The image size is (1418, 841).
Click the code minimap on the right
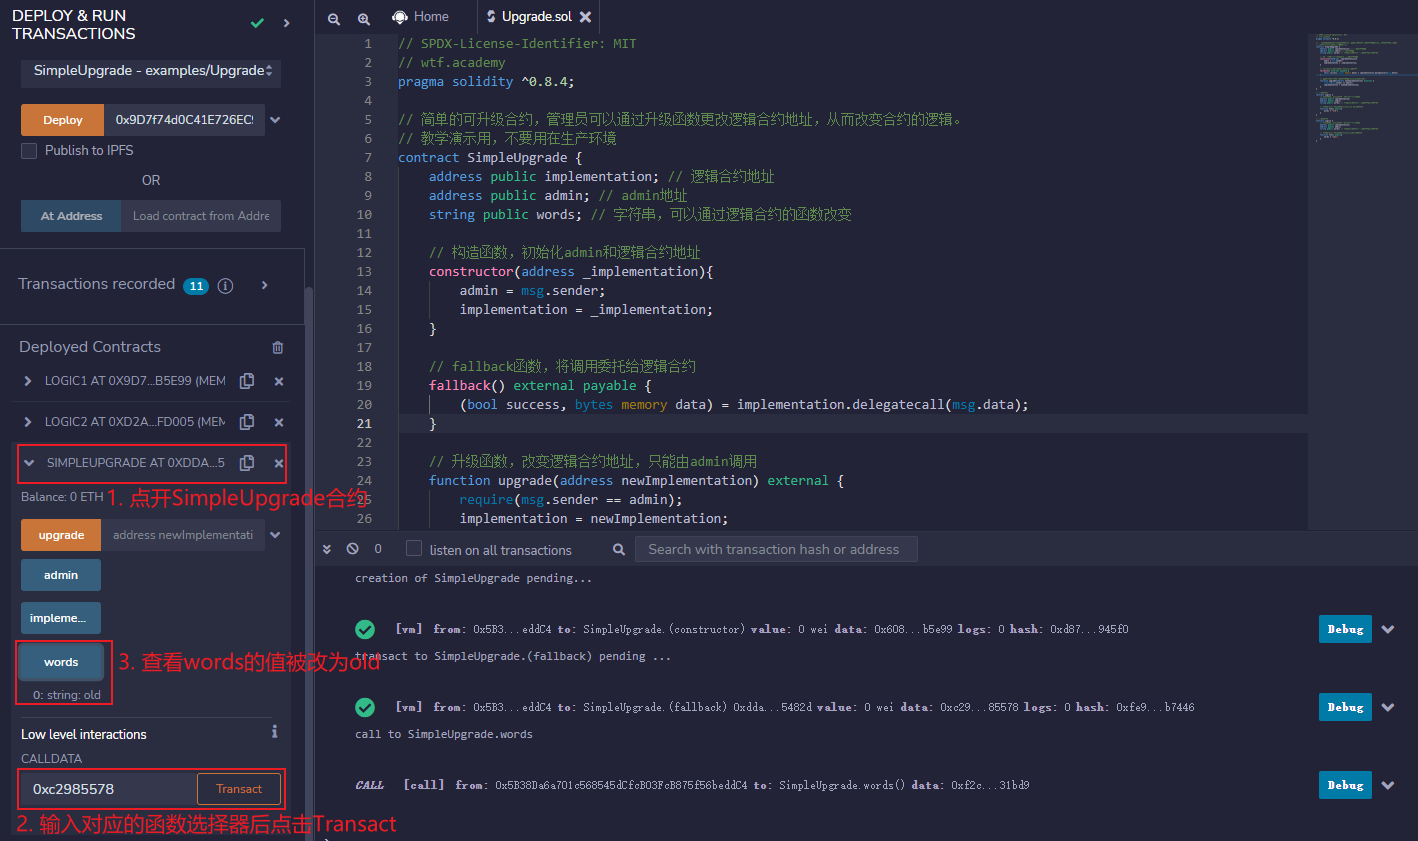(1362, 90)
